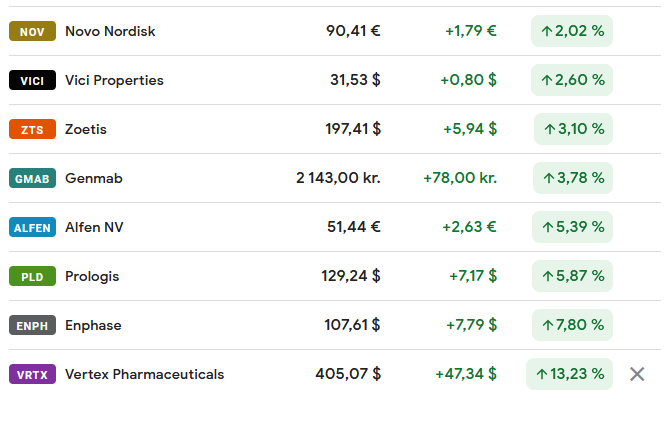669x426 pixels.
Task: Open the Vici Properties stock name
Action: (x=114, y=80)
